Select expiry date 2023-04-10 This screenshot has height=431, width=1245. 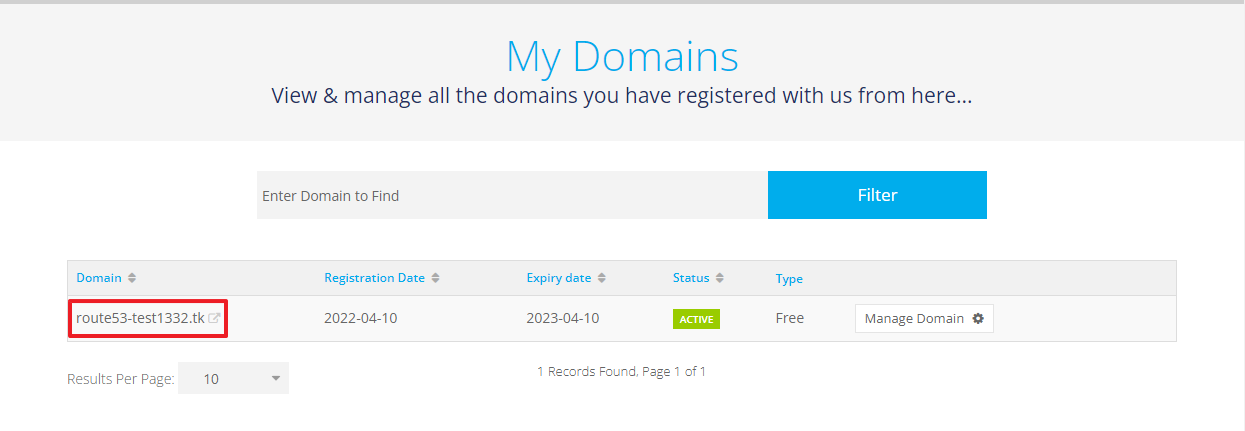563,319
